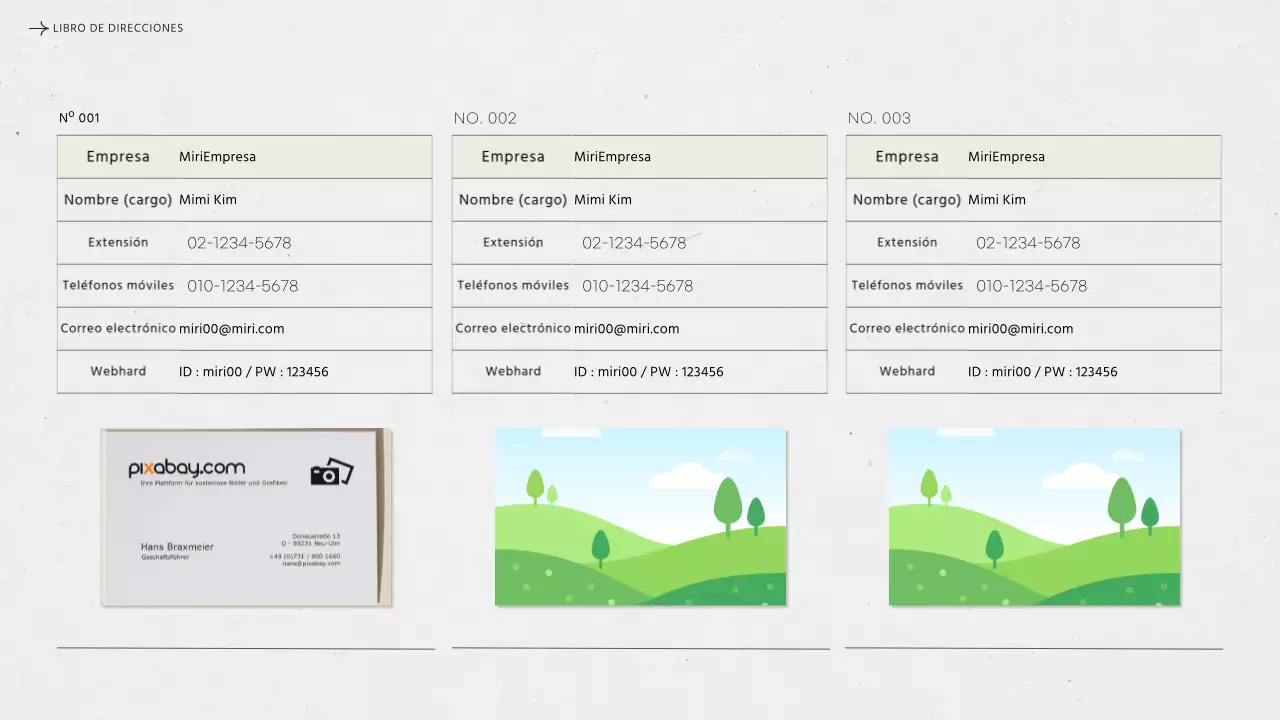Select the landscape image under card 002

pyautogui.click(x=640, y=517)
